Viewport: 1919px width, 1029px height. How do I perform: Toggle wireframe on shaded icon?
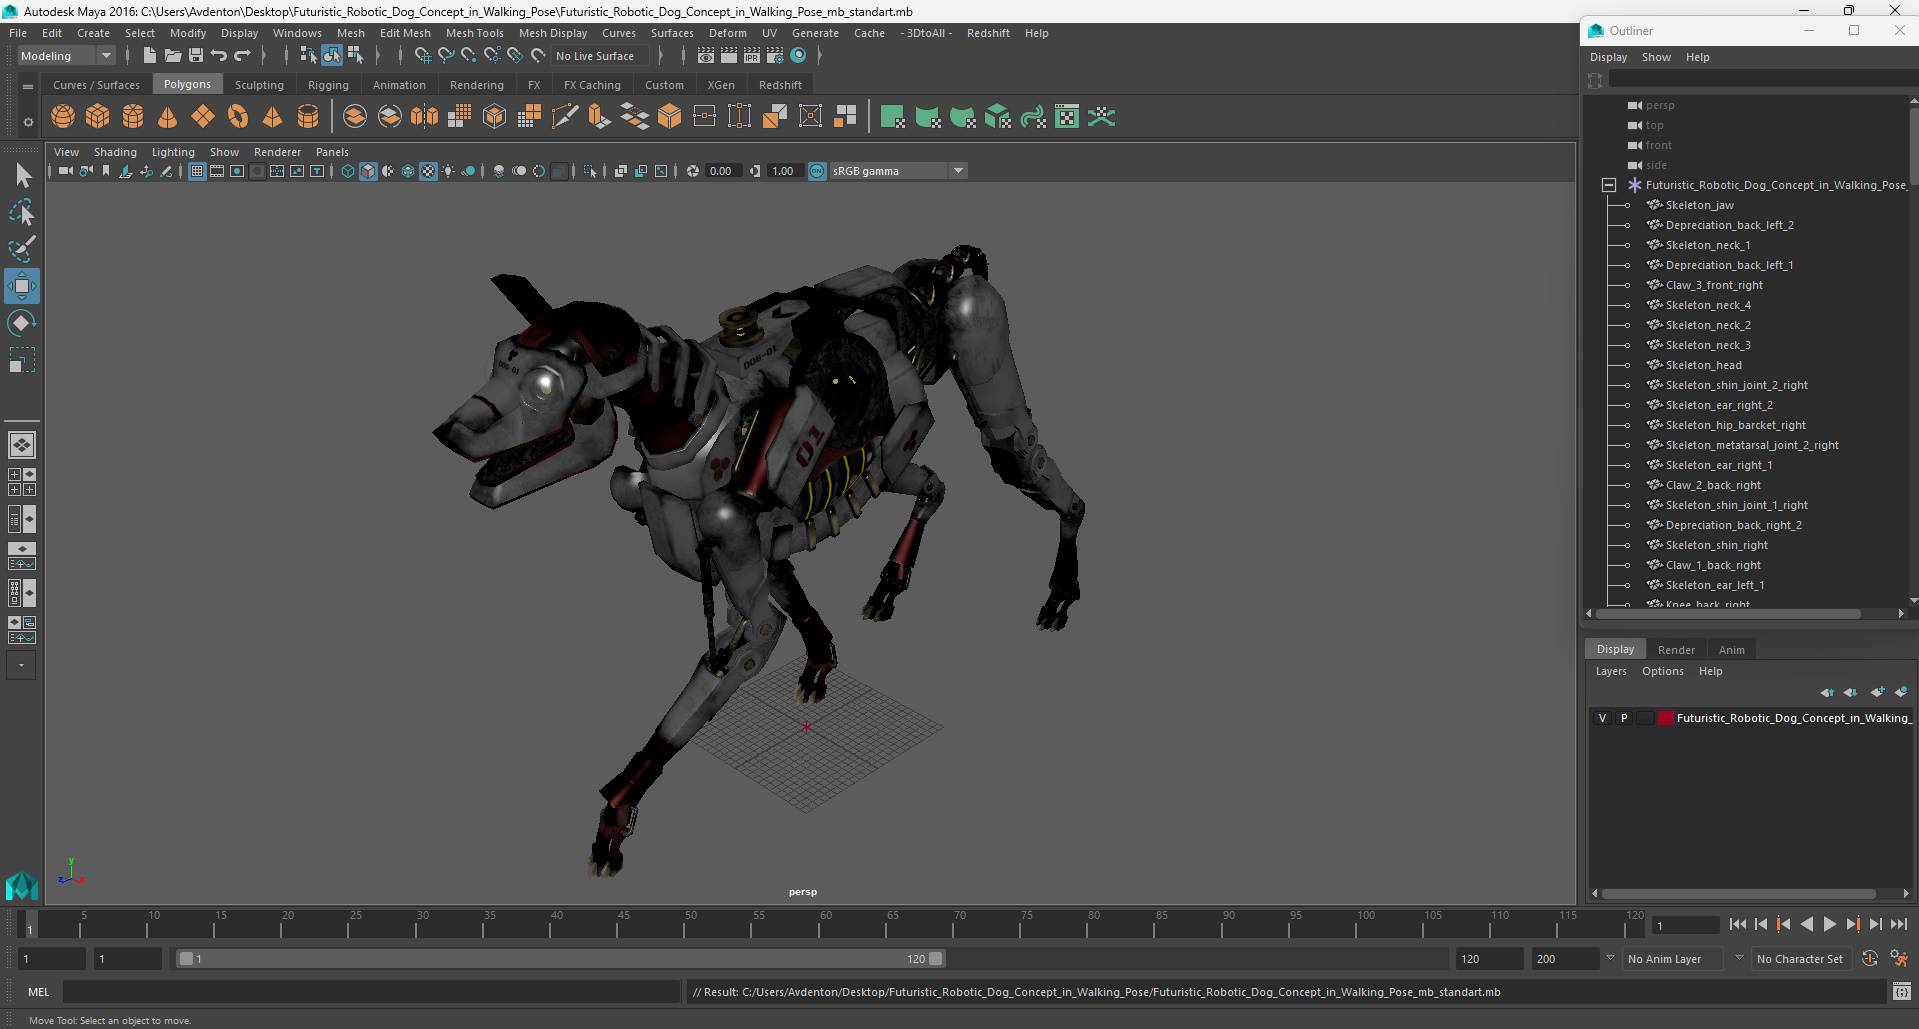tap(408, 171)
